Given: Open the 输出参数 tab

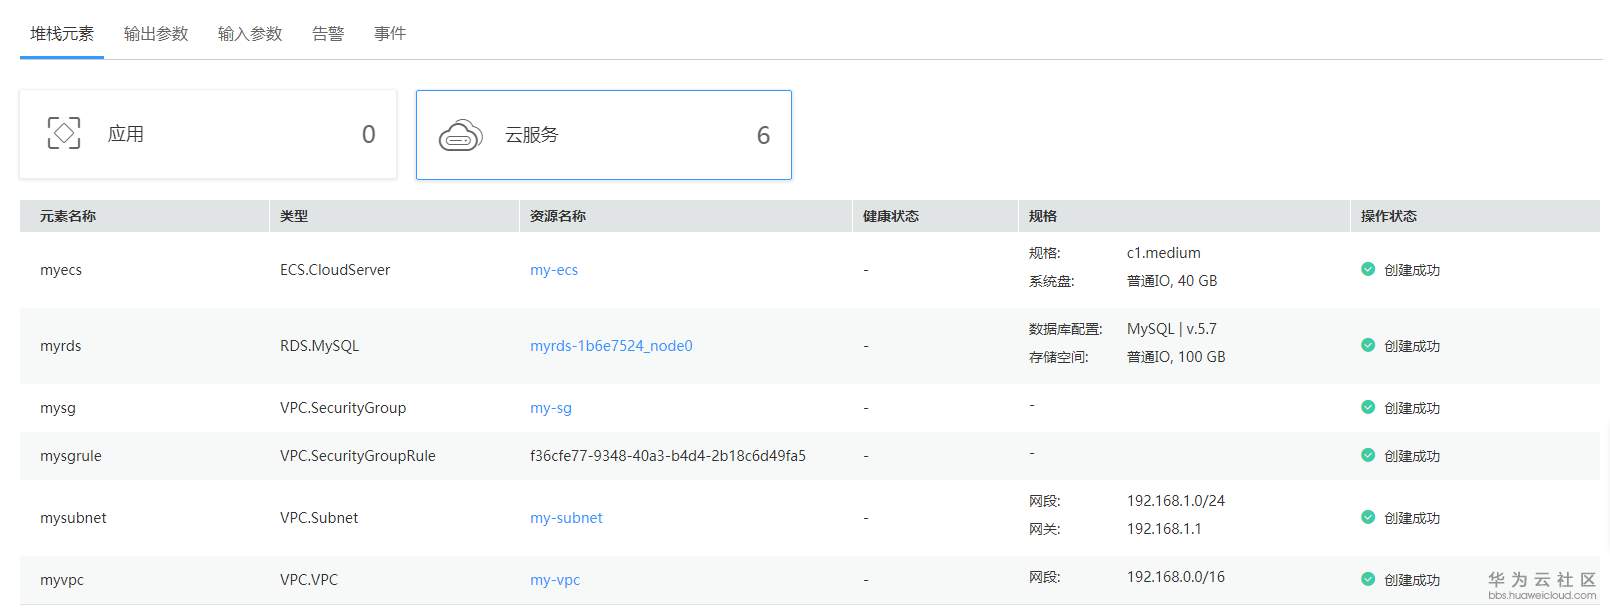Looking at the screenshot, I should 156,34.
